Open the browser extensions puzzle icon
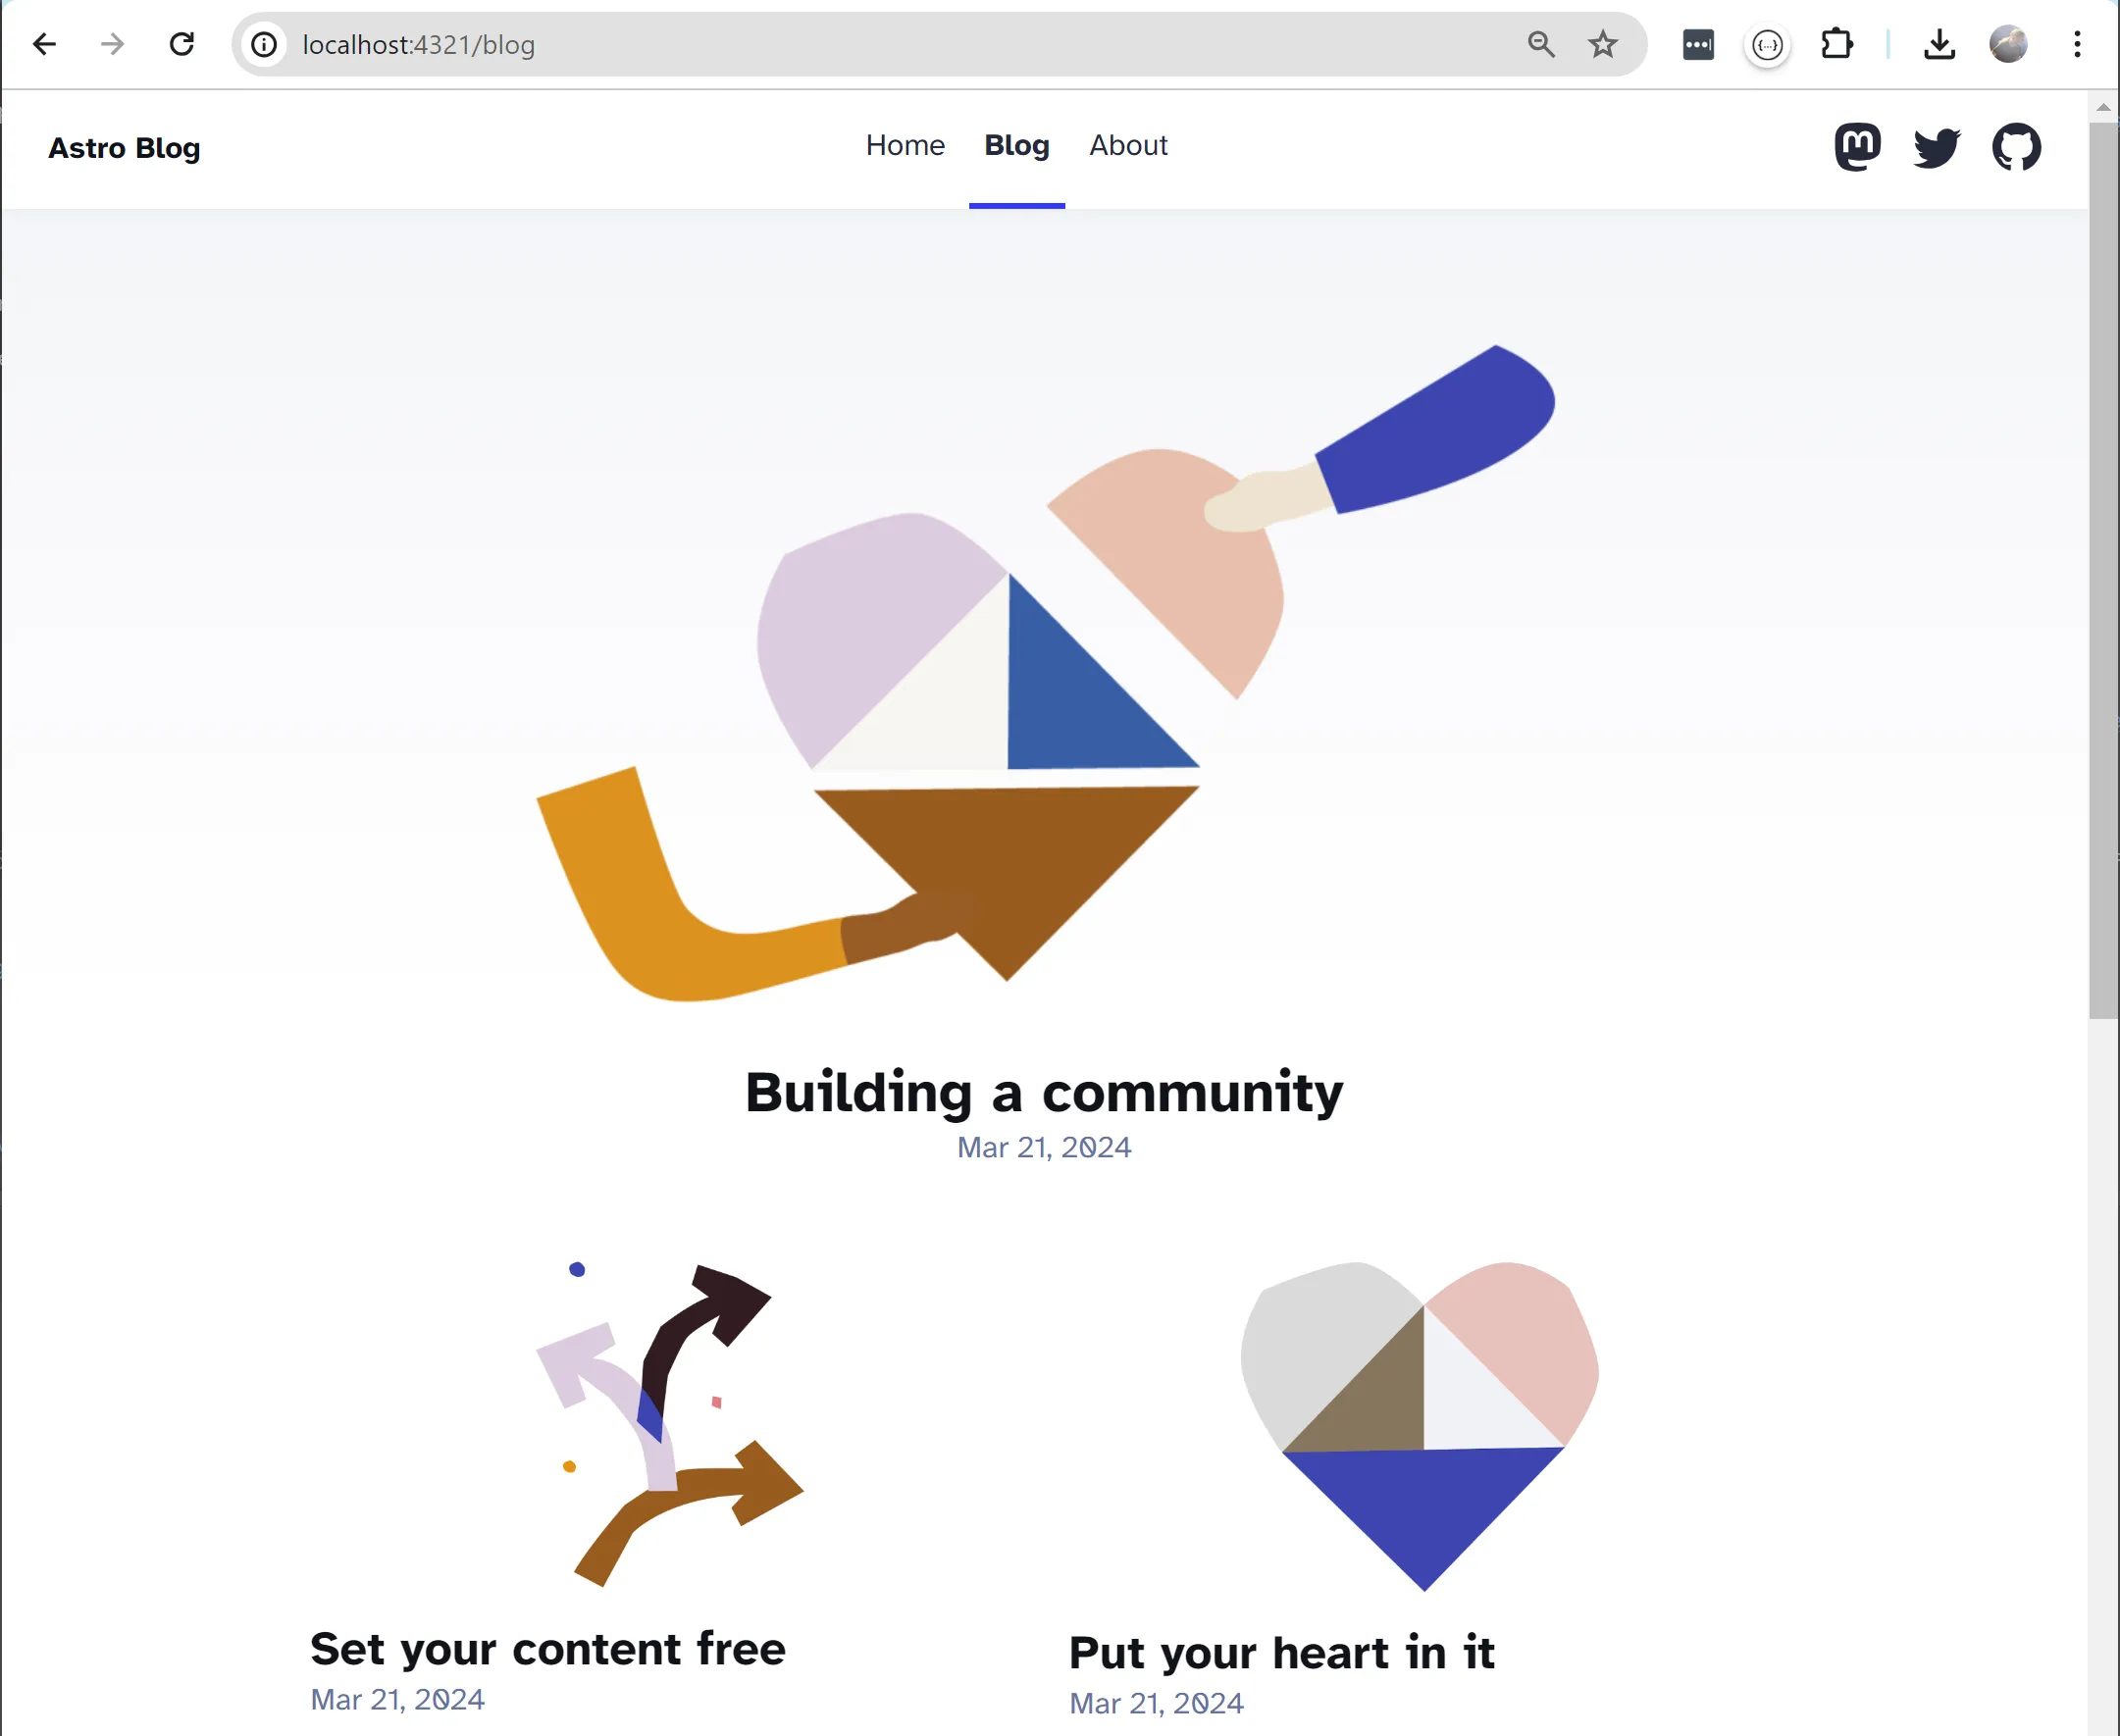The height and width of the screenshot is (1736, 2120). coord(1836,44)
